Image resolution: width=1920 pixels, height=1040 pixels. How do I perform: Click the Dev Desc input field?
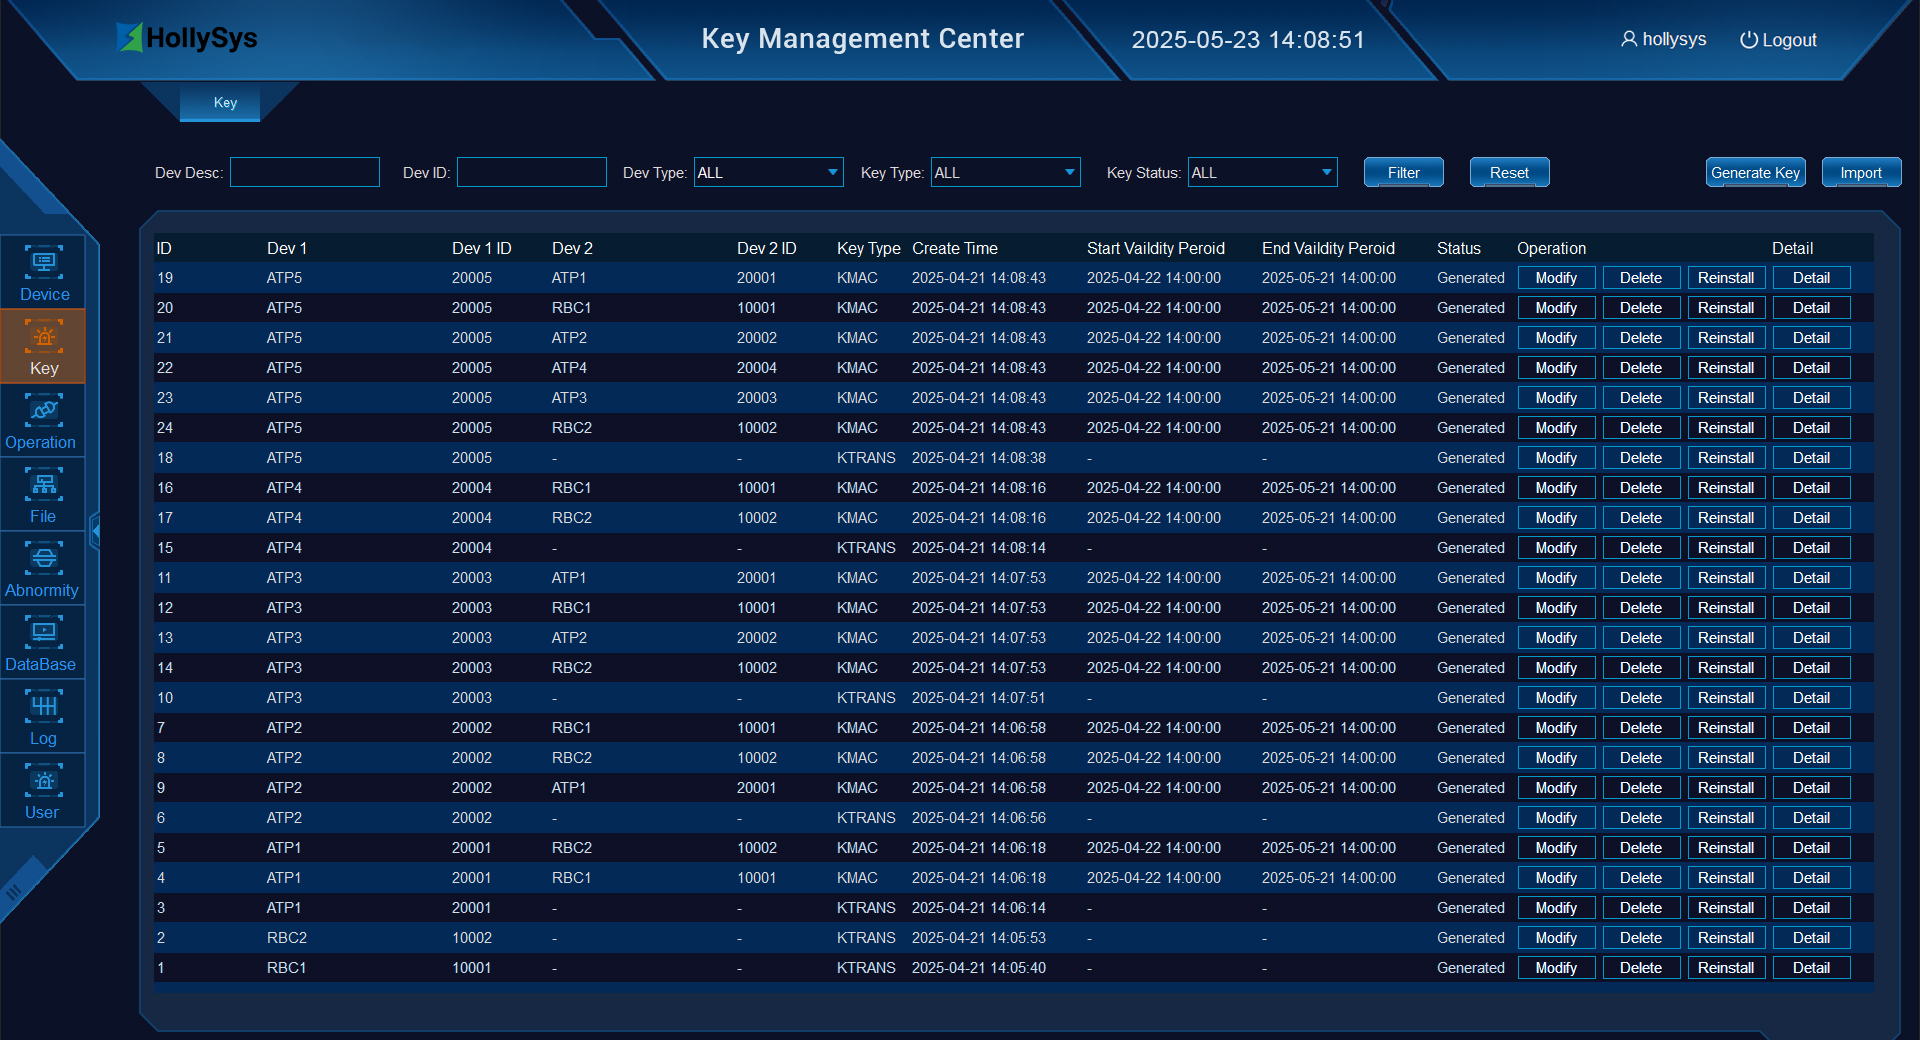click(x=305, y=173)
